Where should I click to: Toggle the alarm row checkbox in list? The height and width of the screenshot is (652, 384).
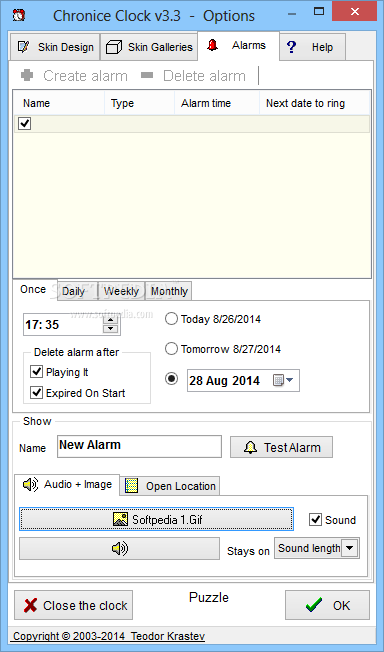point(25,123)
